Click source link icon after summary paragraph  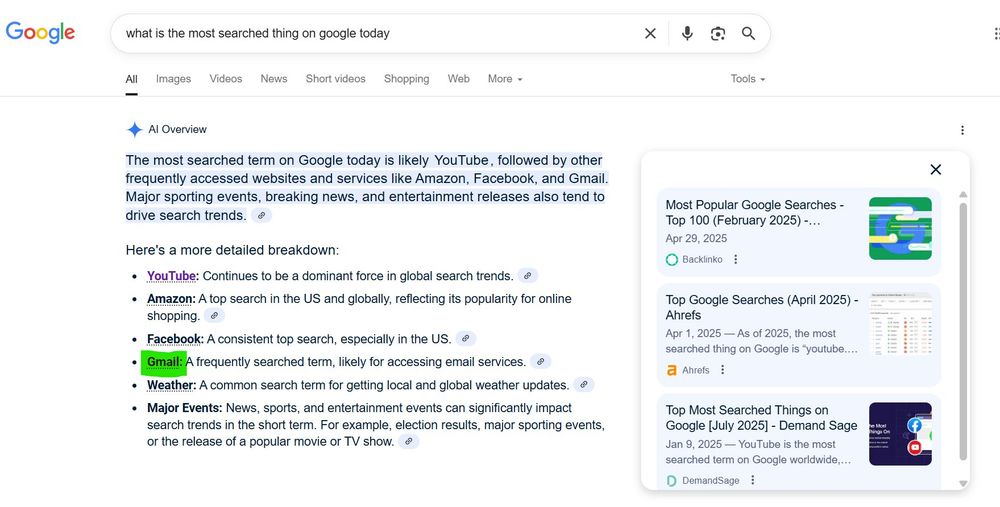click(x=261, y=216)
